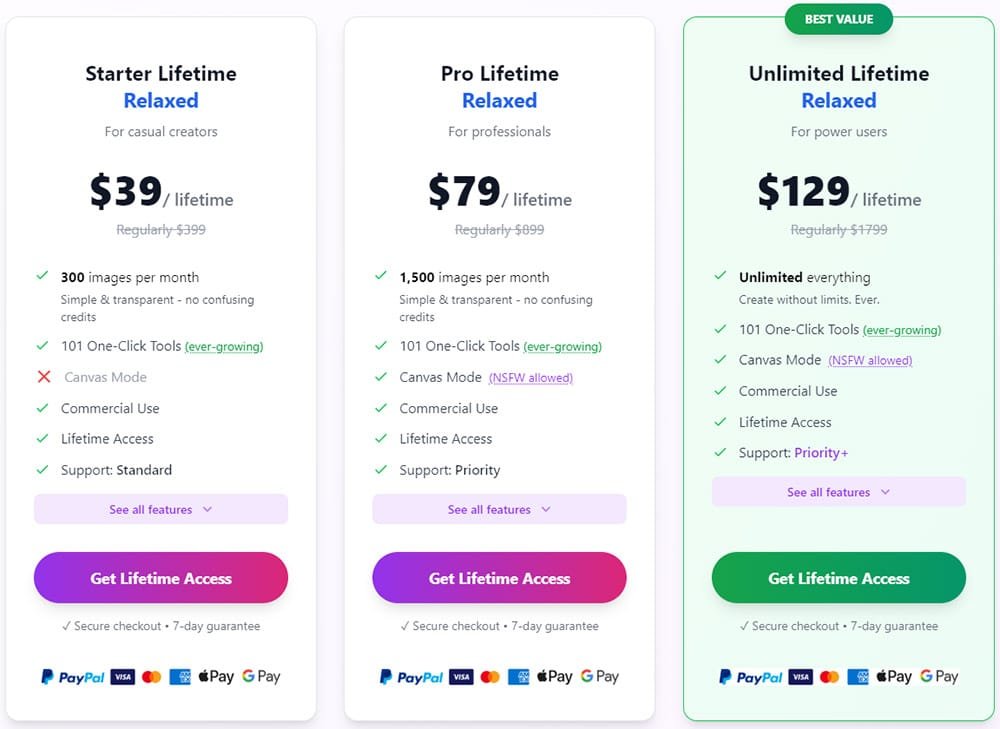Click the checkmark beside Support: Priority on Pro

pos(381,470)
